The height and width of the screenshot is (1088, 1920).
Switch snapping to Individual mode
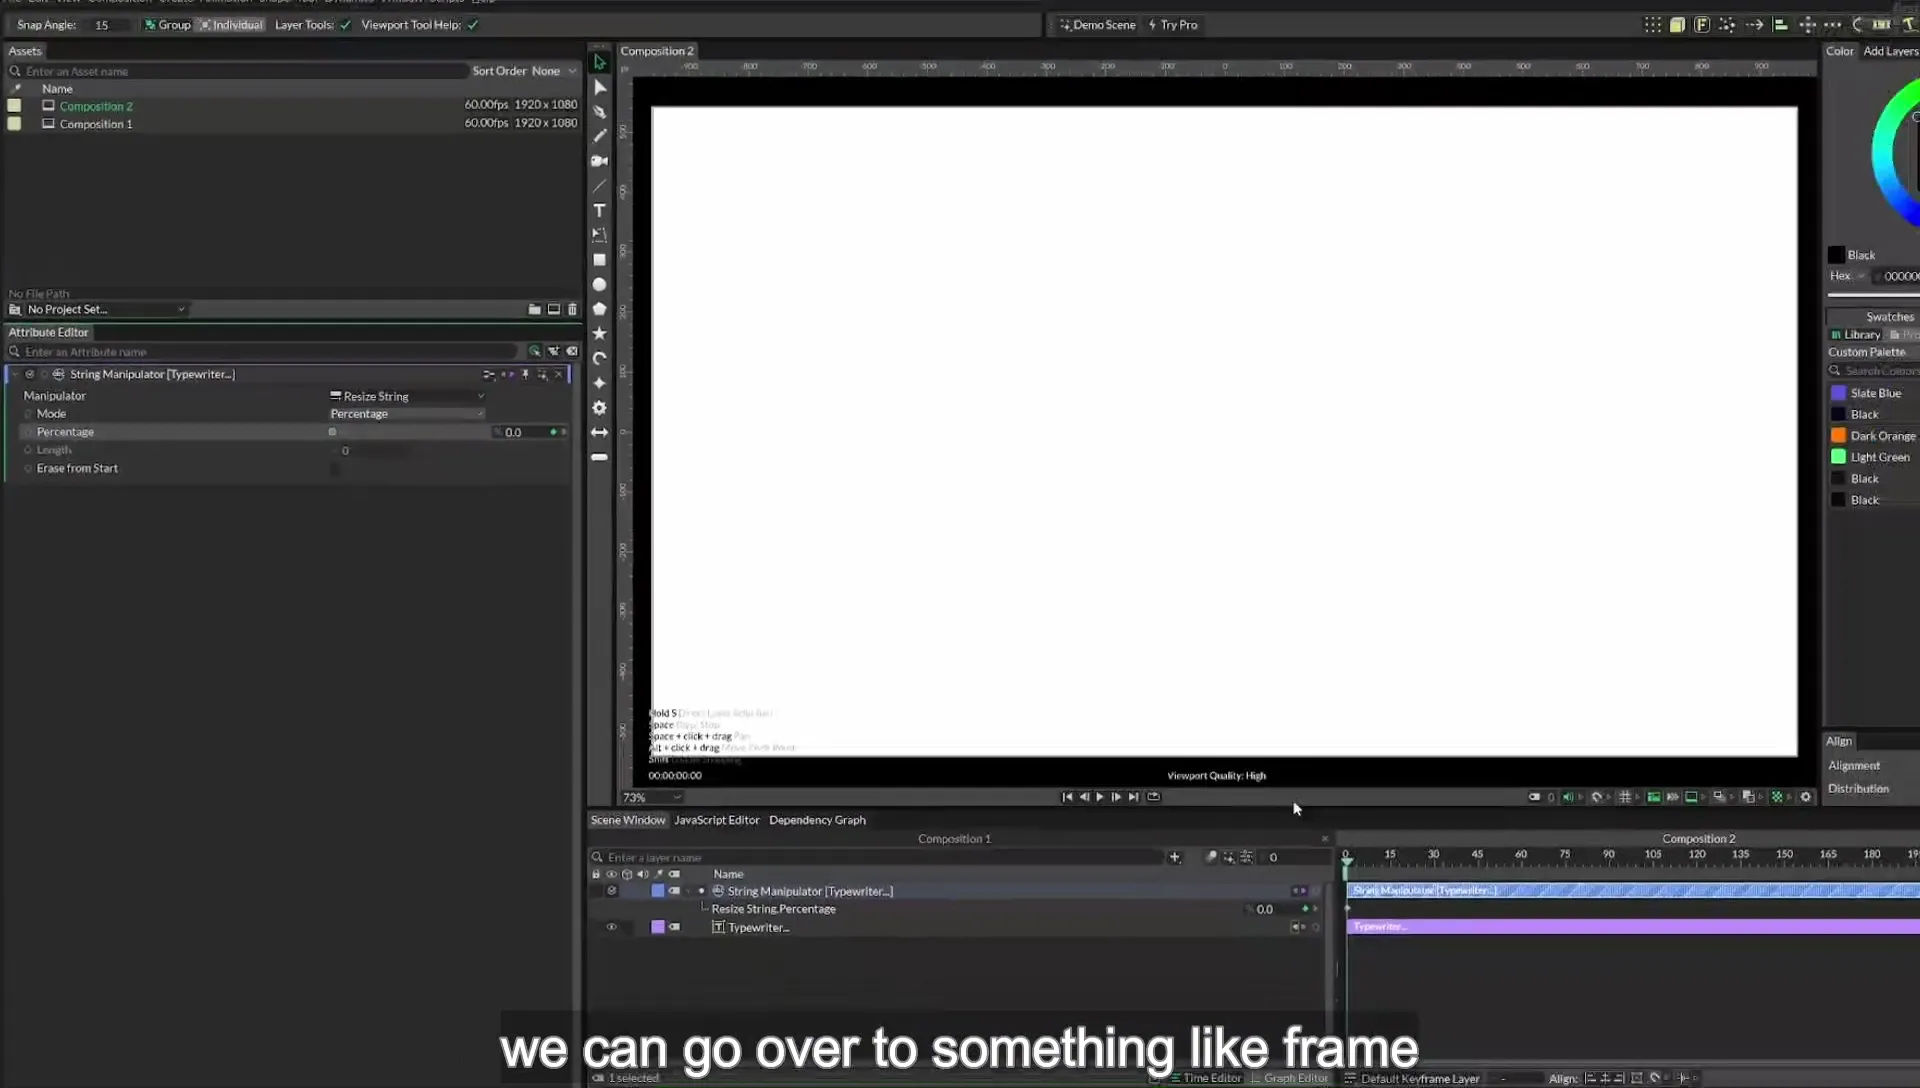pyautogui.click(x=231, y=25)
